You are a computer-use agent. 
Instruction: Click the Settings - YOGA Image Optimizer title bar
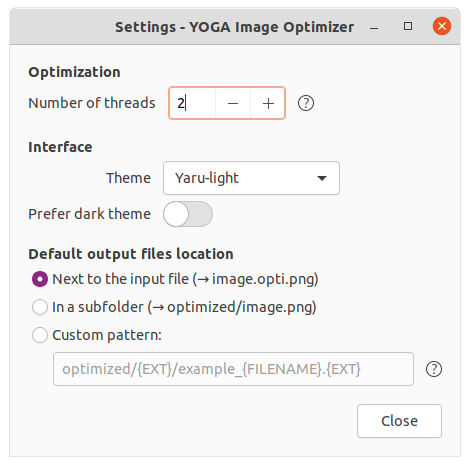tap(234, 27)
